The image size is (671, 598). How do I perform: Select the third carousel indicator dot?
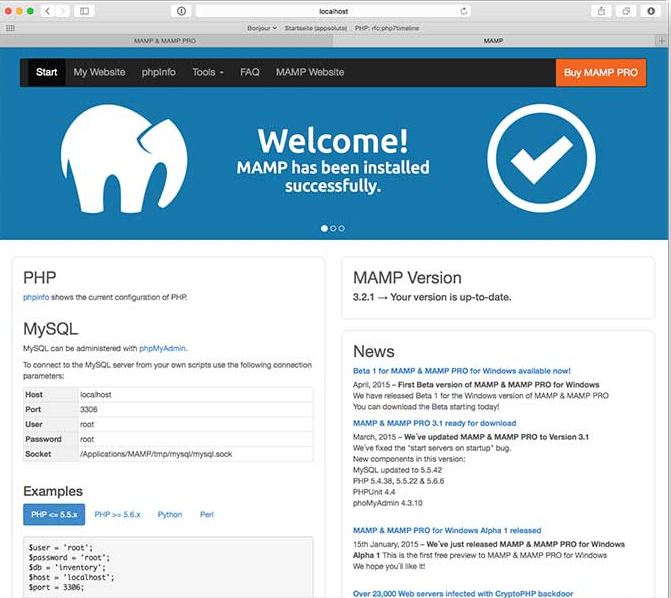pos(341,229)
